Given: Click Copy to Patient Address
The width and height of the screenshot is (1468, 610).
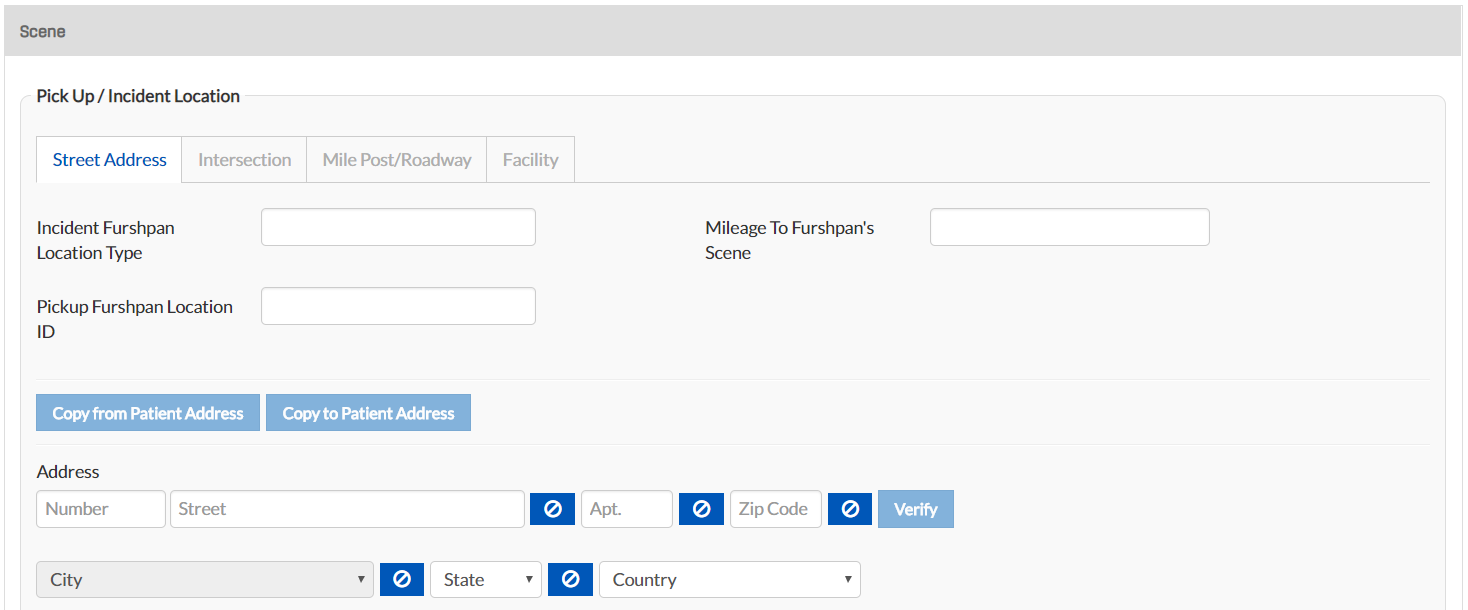Looking at the screenshot, I should 368,412.
